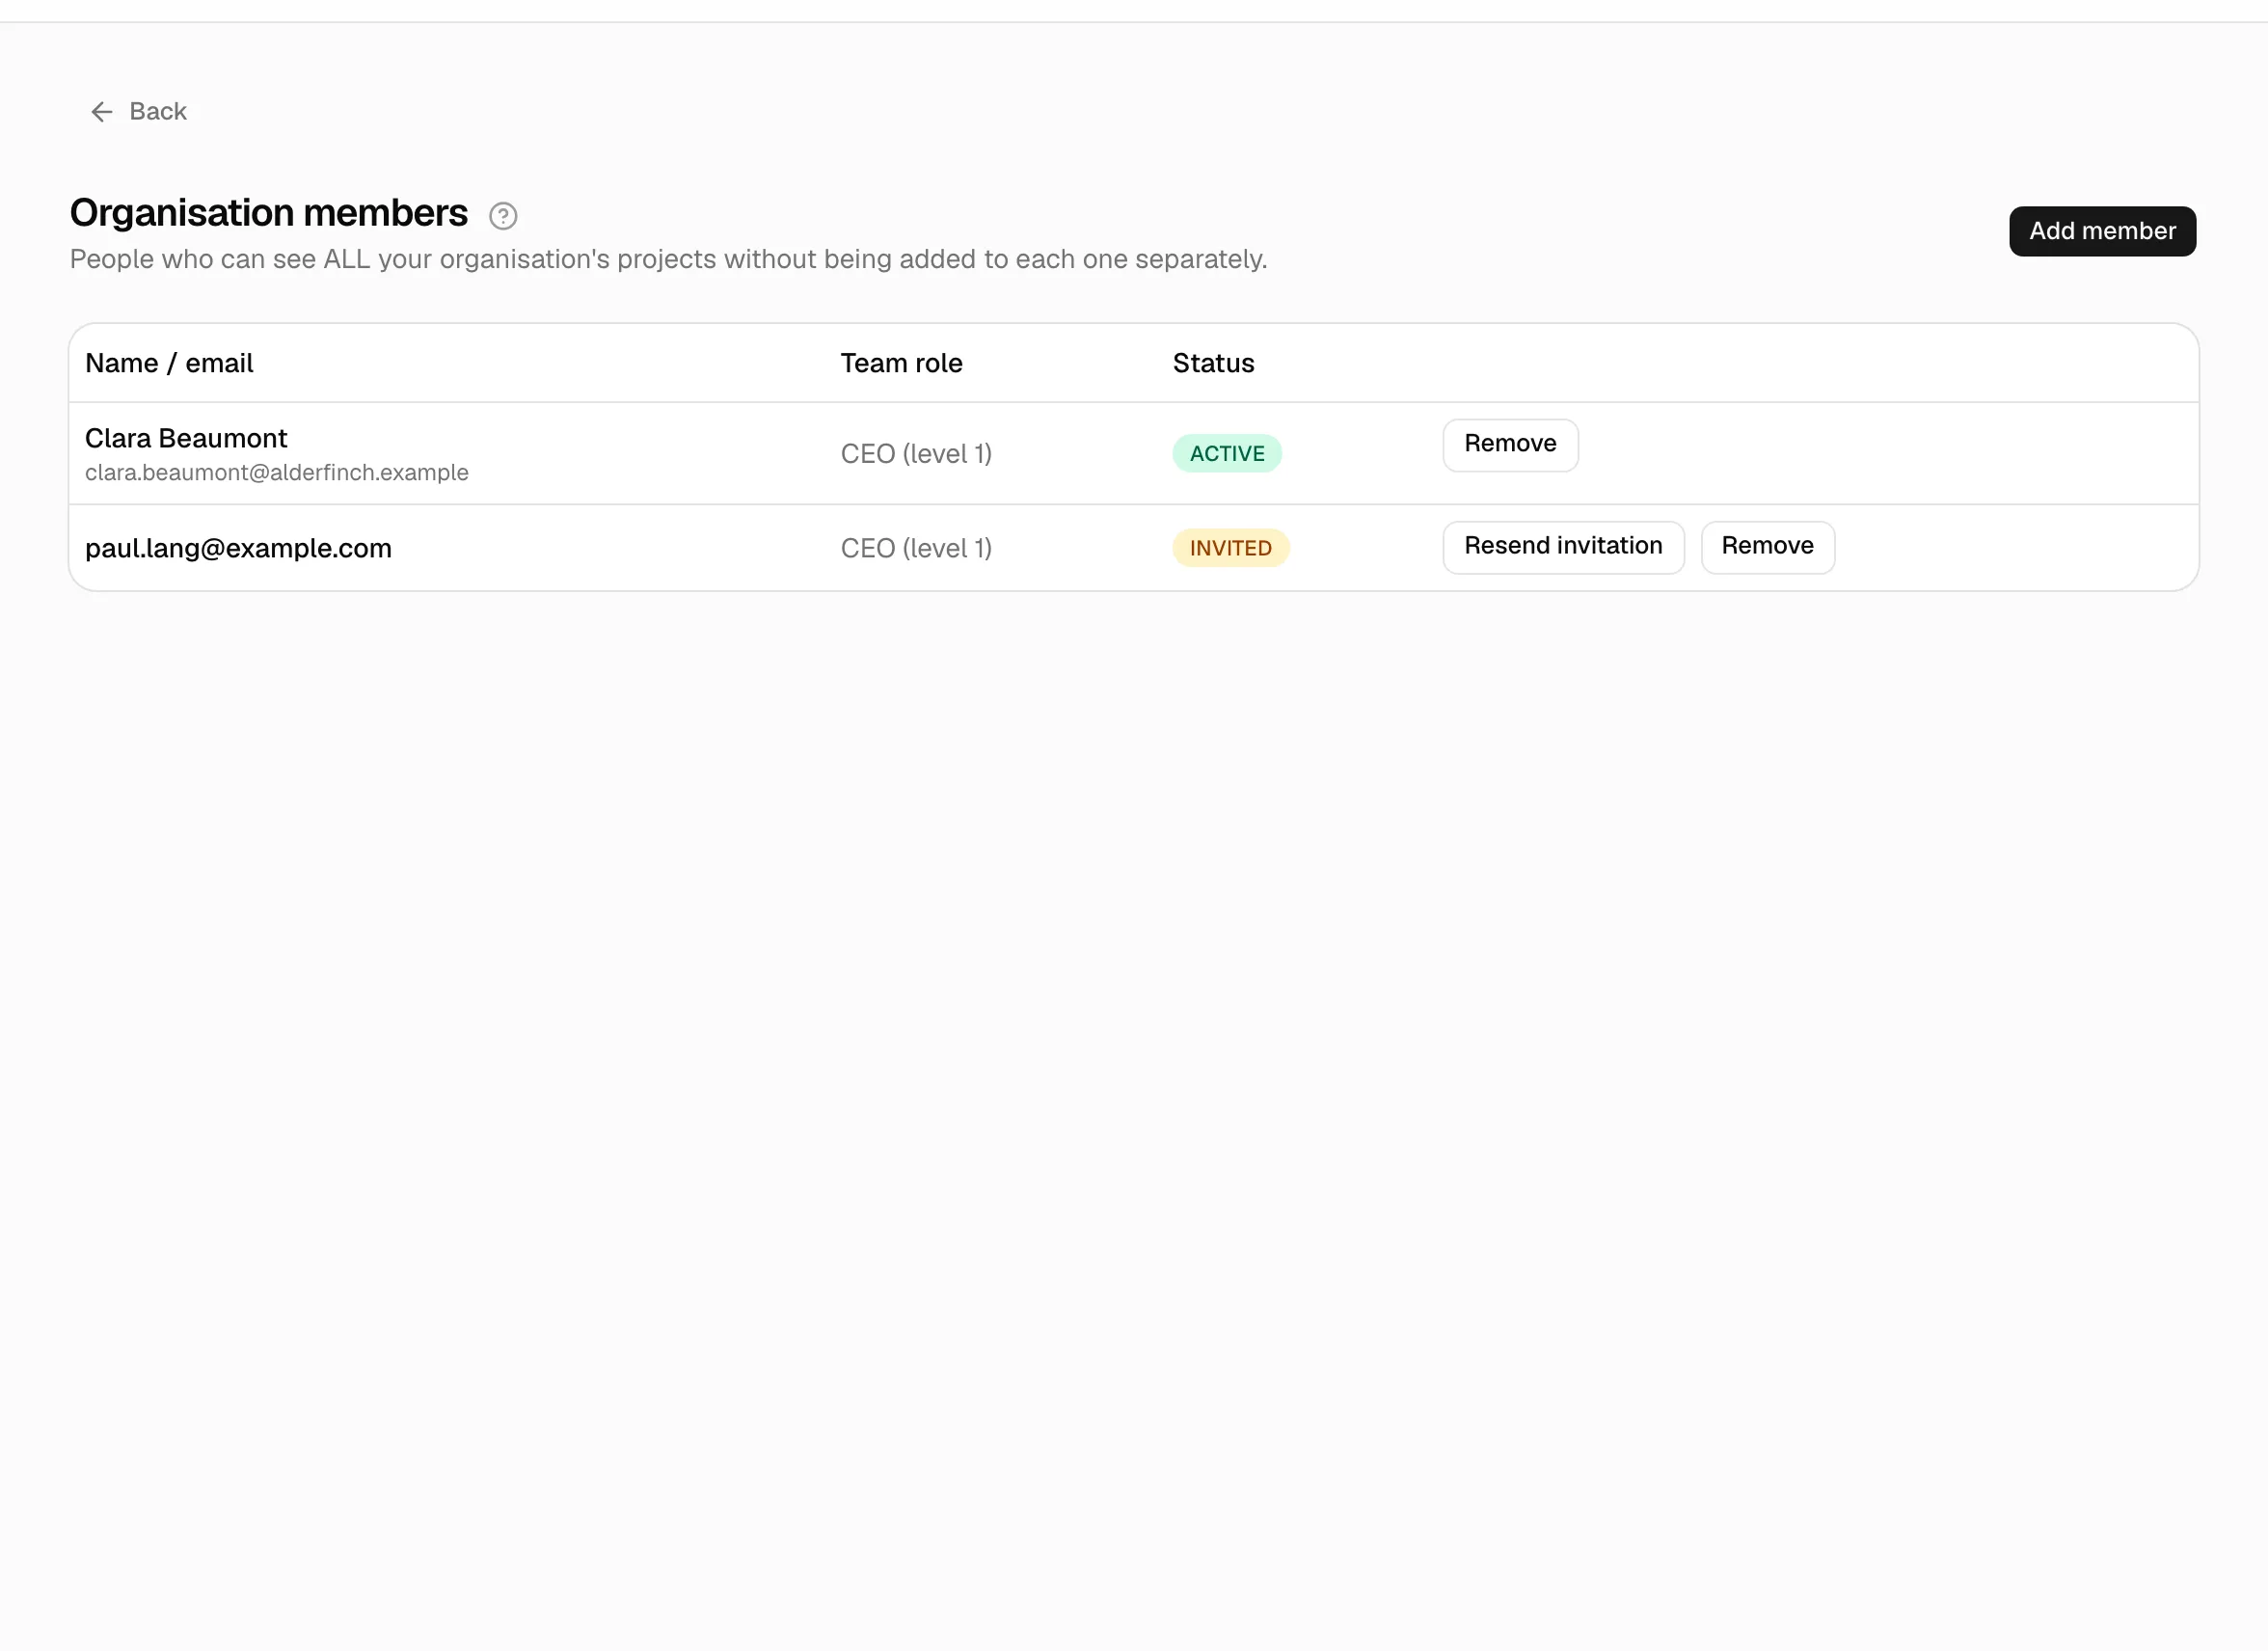2268x1651 pixels.
Task: Click the clara.beaumont@alderfinch.example email address
Action: 277,473
